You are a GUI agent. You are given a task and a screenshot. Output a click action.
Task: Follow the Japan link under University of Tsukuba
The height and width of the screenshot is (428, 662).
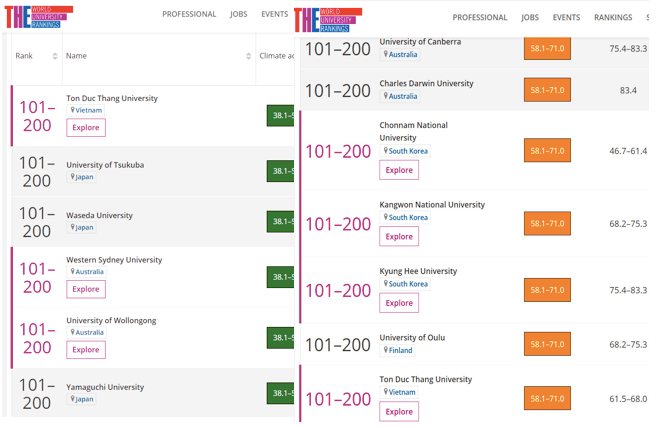click(85, 177)
